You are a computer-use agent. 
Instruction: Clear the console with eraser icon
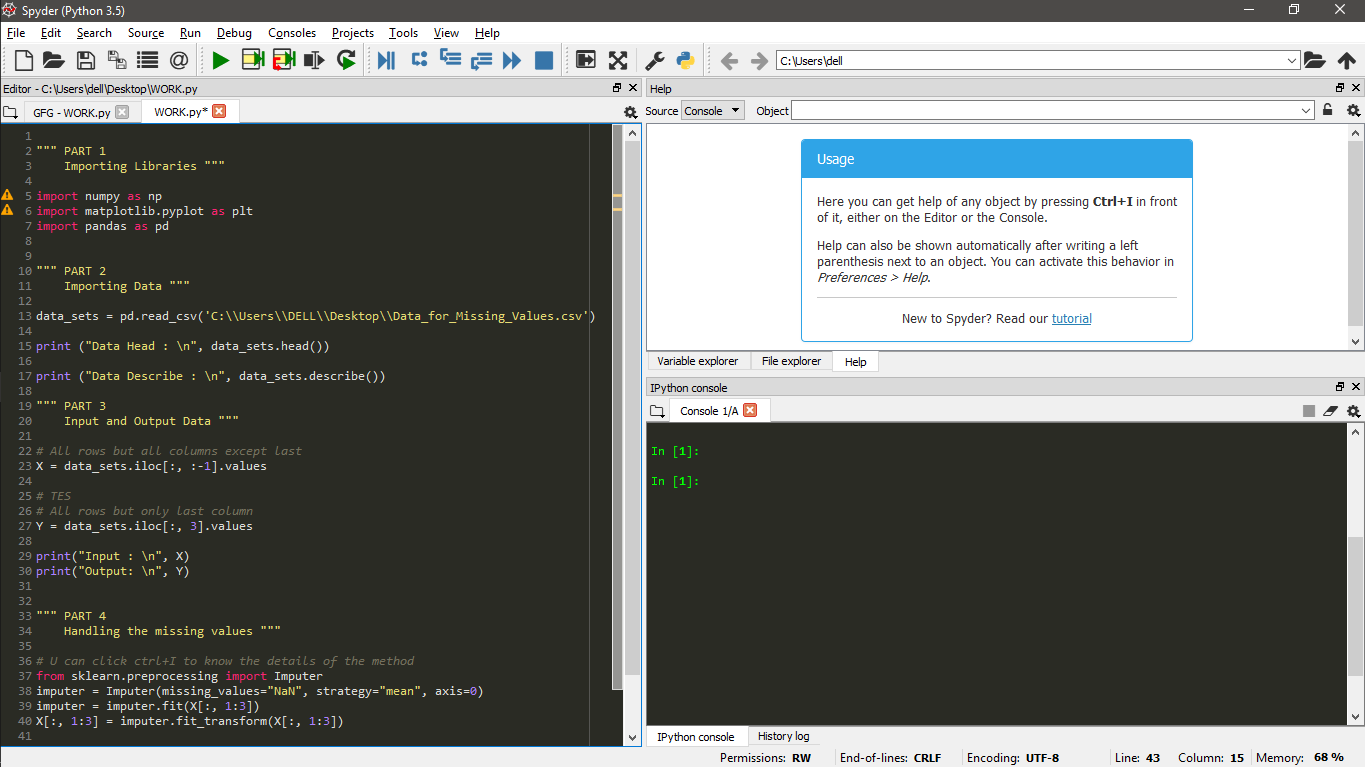[x=1330, y=411]
